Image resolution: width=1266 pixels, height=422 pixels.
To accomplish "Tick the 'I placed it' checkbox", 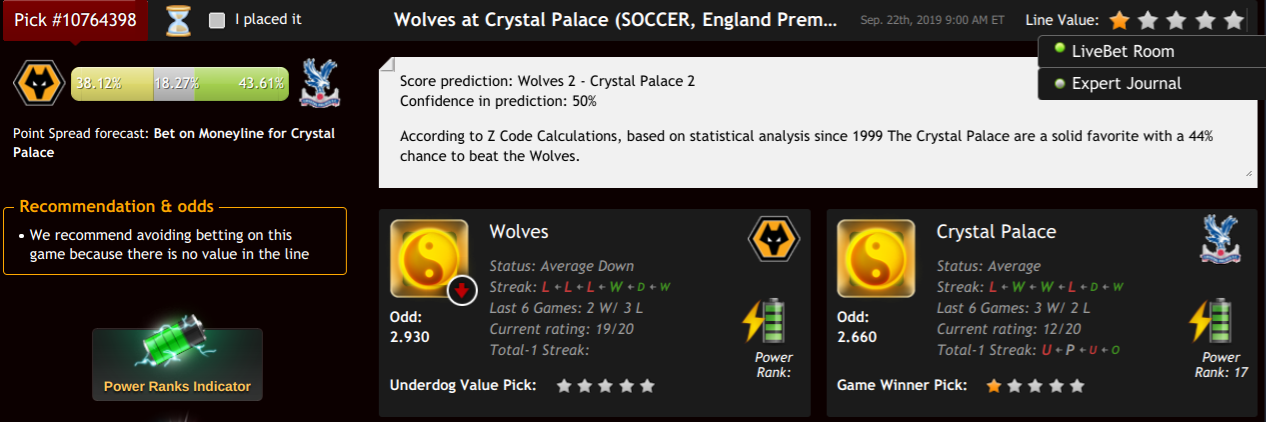I will (x=217, y=20).
